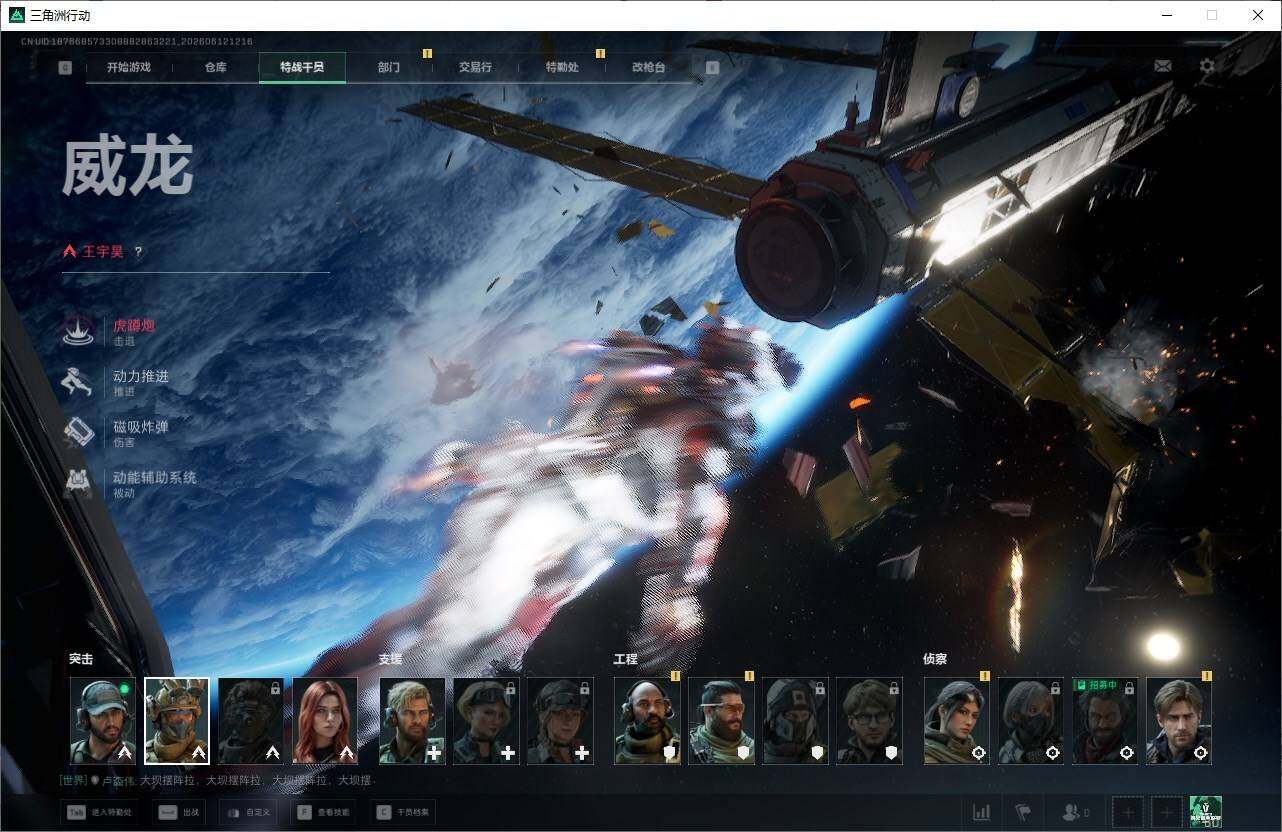Select the dark-haired woman recon operator portrait
The image size is (1282, 832).
(957, 721)
